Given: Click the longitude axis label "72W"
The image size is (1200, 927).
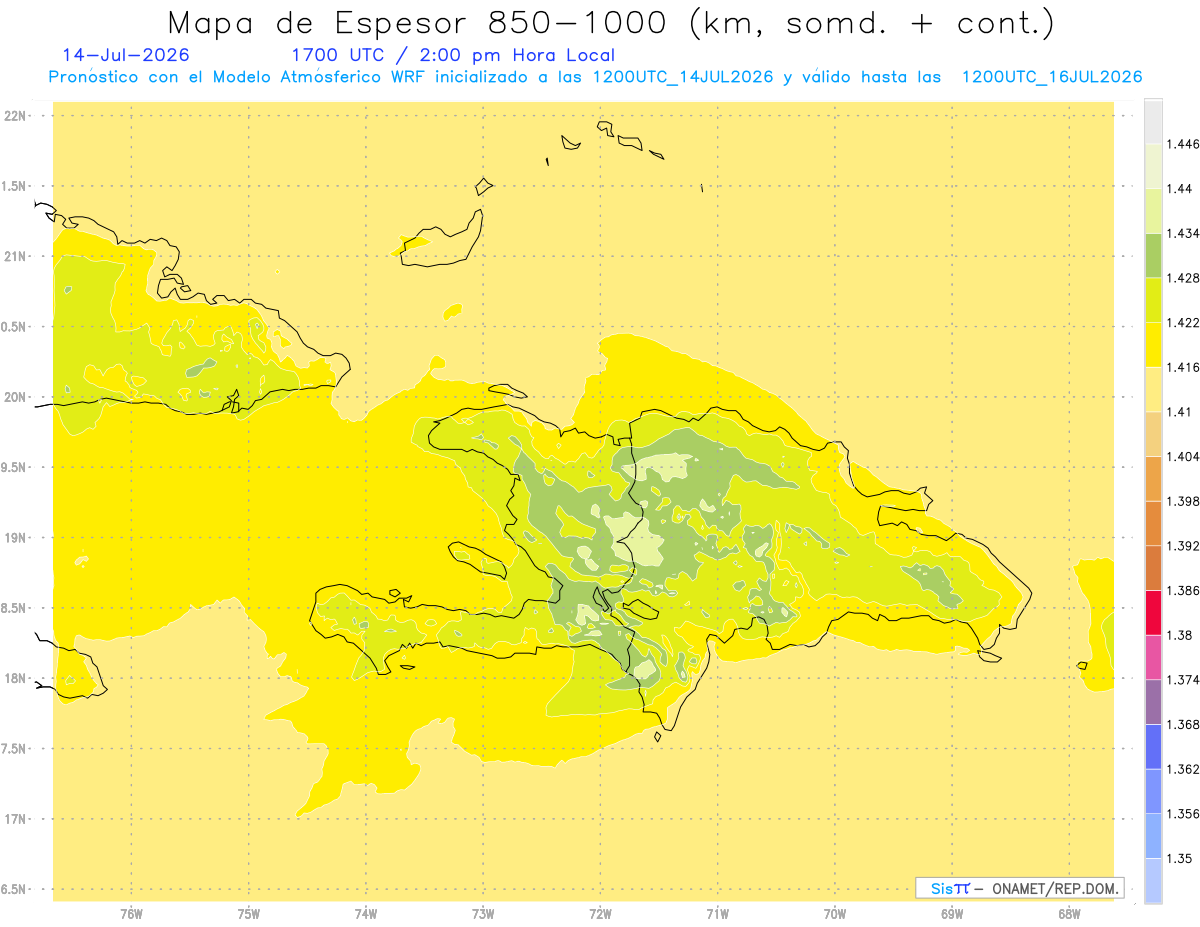Looking at the screenshot, I should [x=600, y=914].
